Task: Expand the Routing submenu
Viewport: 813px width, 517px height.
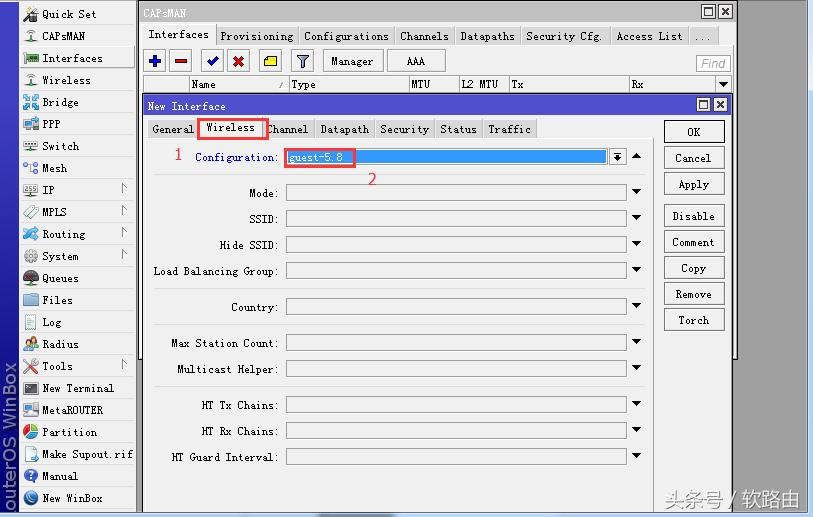Action: coord(124,232)
